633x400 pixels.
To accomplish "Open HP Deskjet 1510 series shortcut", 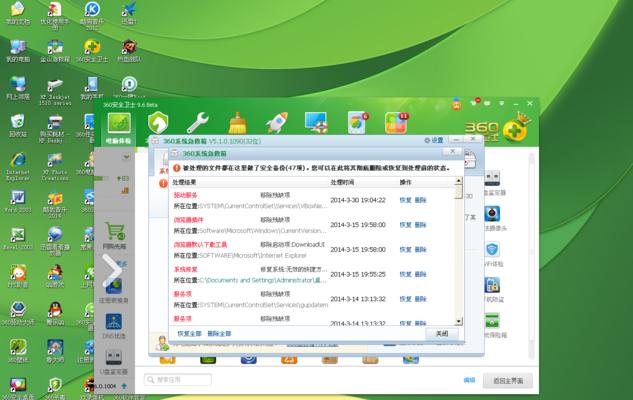I will tap(55, 91).
